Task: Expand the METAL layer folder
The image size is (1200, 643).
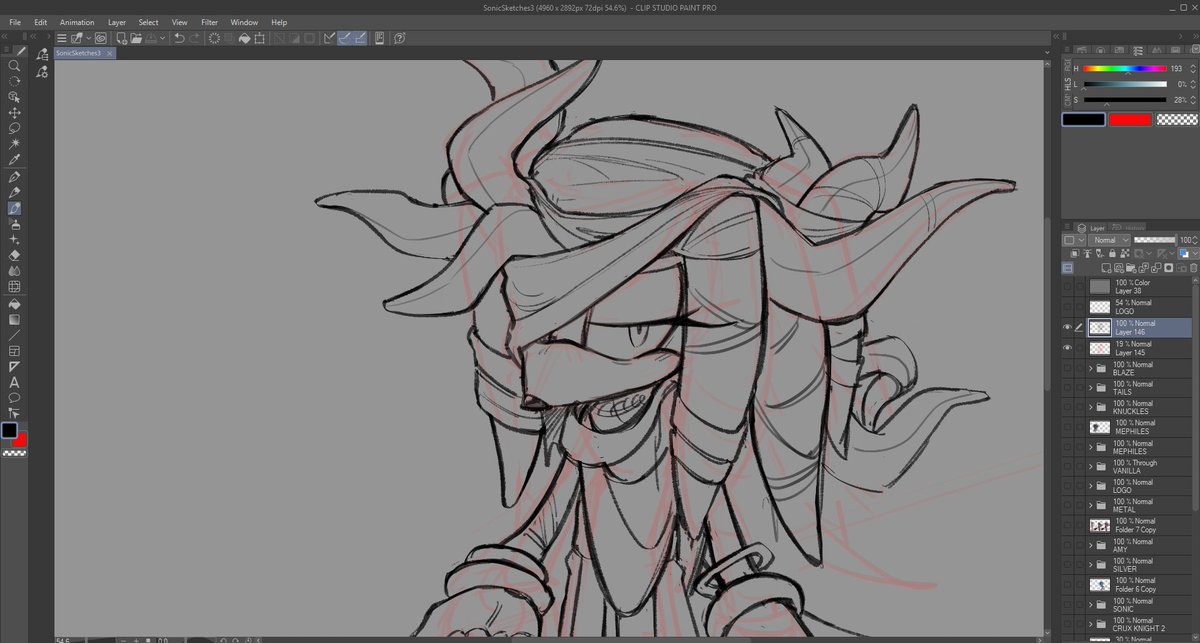Action: 1091,506
